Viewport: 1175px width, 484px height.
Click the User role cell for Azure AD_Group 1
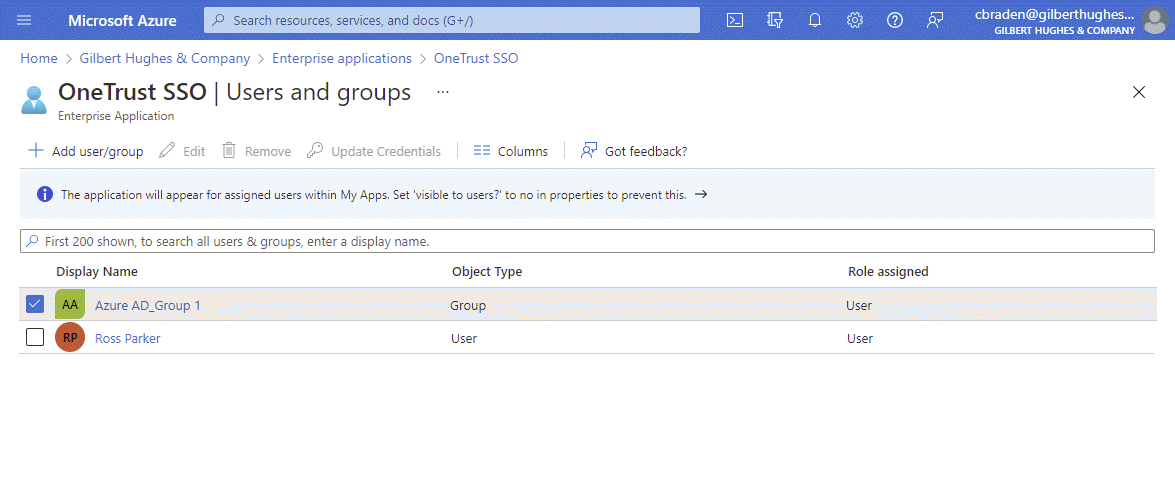click(x=859, y=306)
